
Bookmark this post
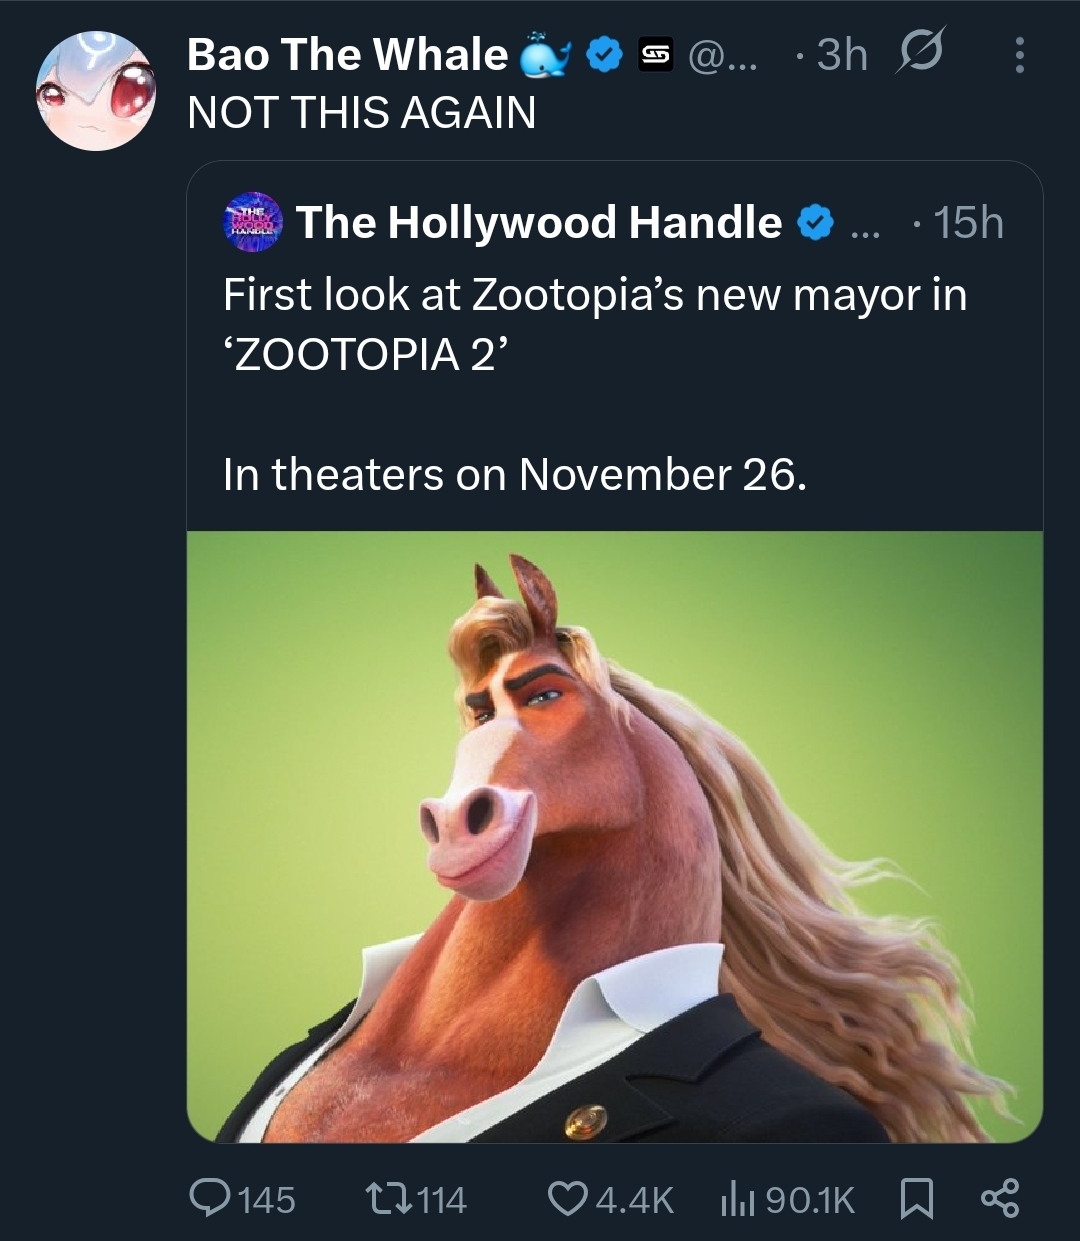[916, 1198]
